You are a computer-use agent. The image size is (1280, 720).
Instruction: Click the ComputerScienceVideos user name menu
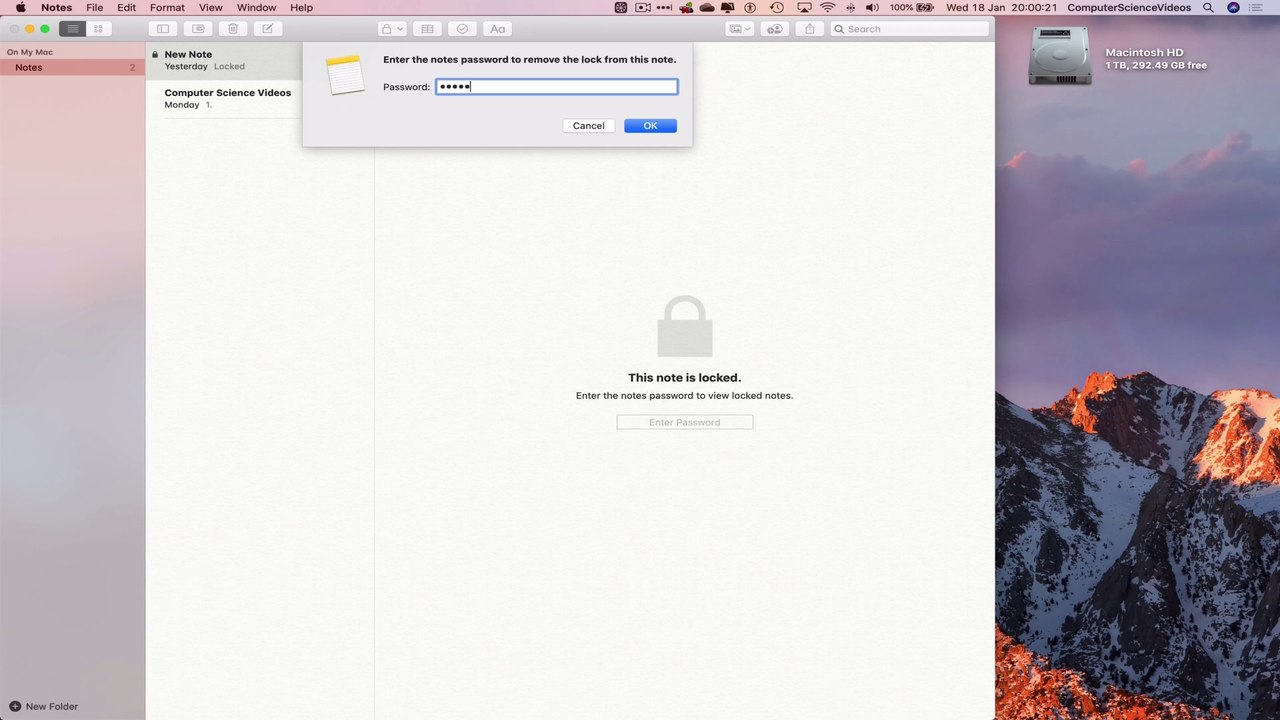coord(1129,7)
